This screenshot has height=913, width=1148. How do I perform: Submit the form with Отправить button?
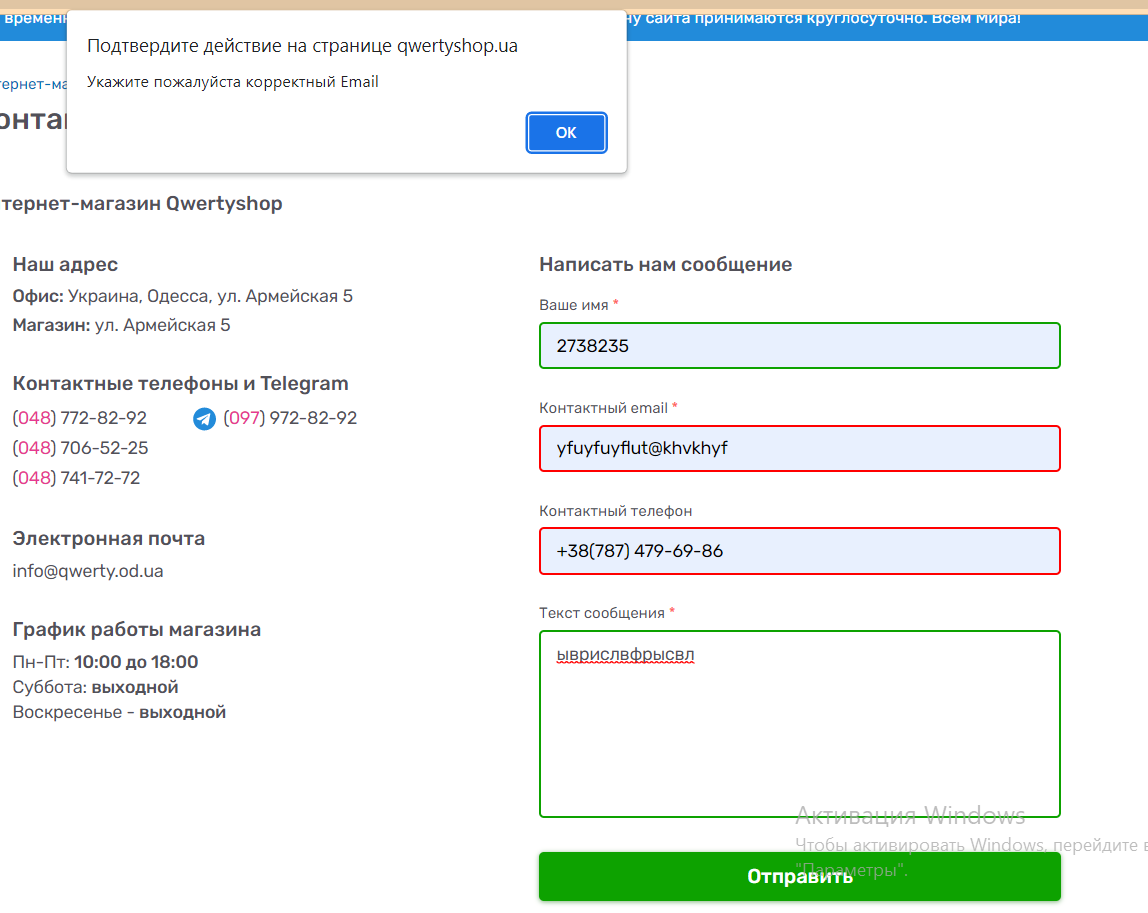(x=800, y=876)
